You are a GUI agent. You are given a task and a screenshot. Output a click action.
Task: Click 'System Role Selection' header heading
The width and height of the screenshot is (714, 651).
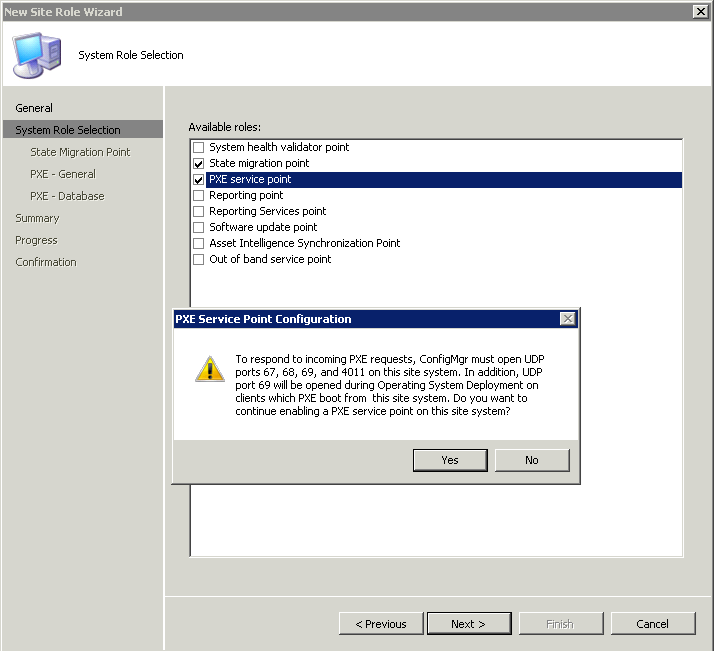pos(131,55)
